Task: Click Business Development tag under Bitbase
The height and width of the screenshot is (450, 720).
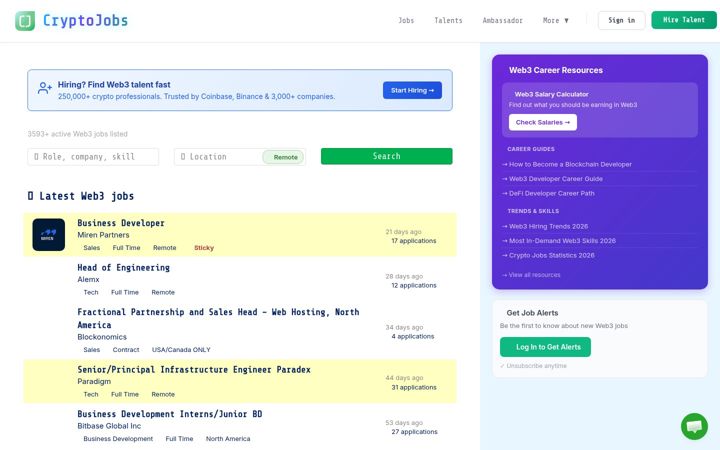Action: click(118, 439)
